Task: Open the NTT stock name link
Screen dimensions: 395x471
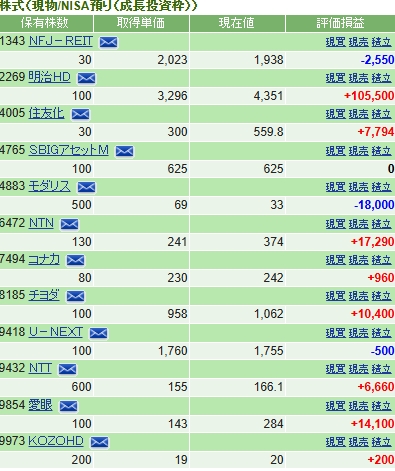Action: coord(40,368)
